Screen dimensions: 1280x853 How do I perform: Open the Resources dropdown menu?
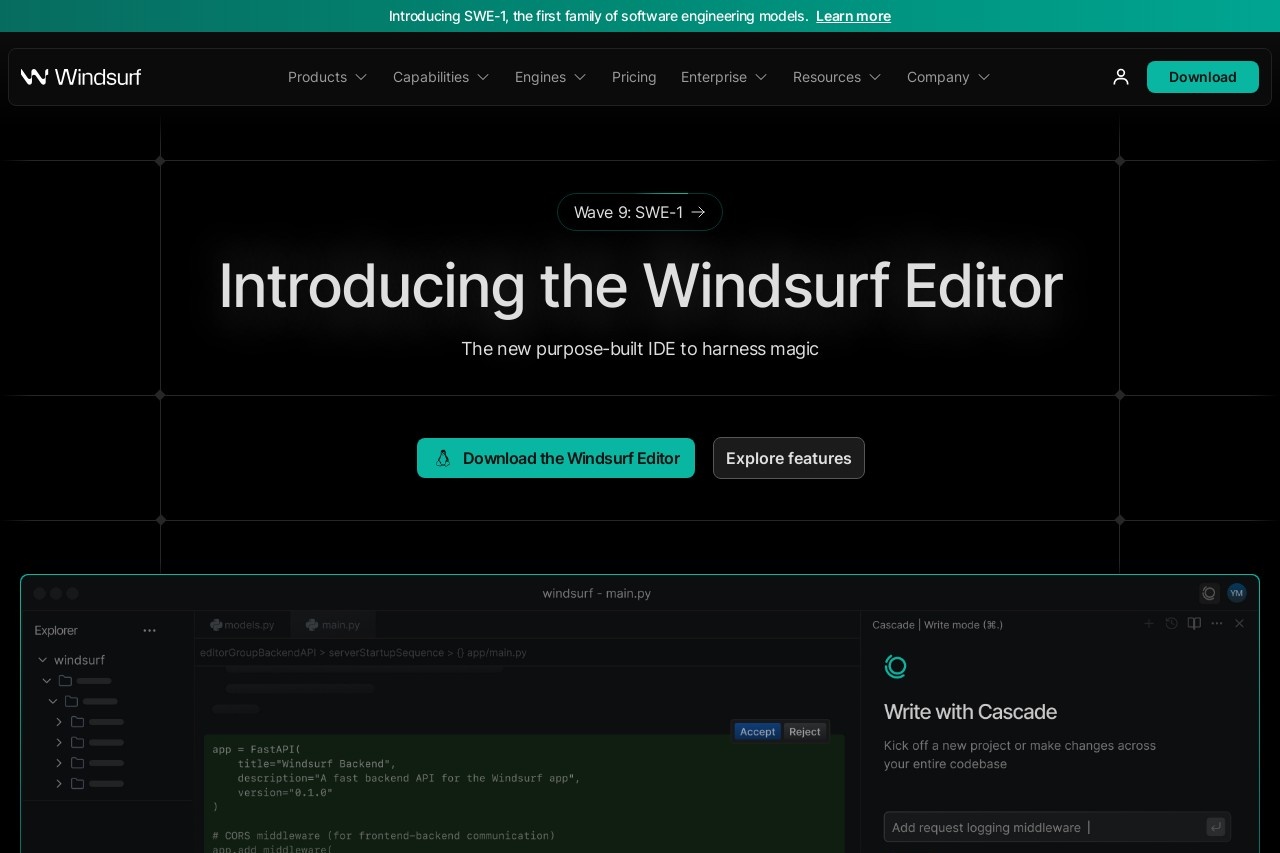tap(837, 77)
